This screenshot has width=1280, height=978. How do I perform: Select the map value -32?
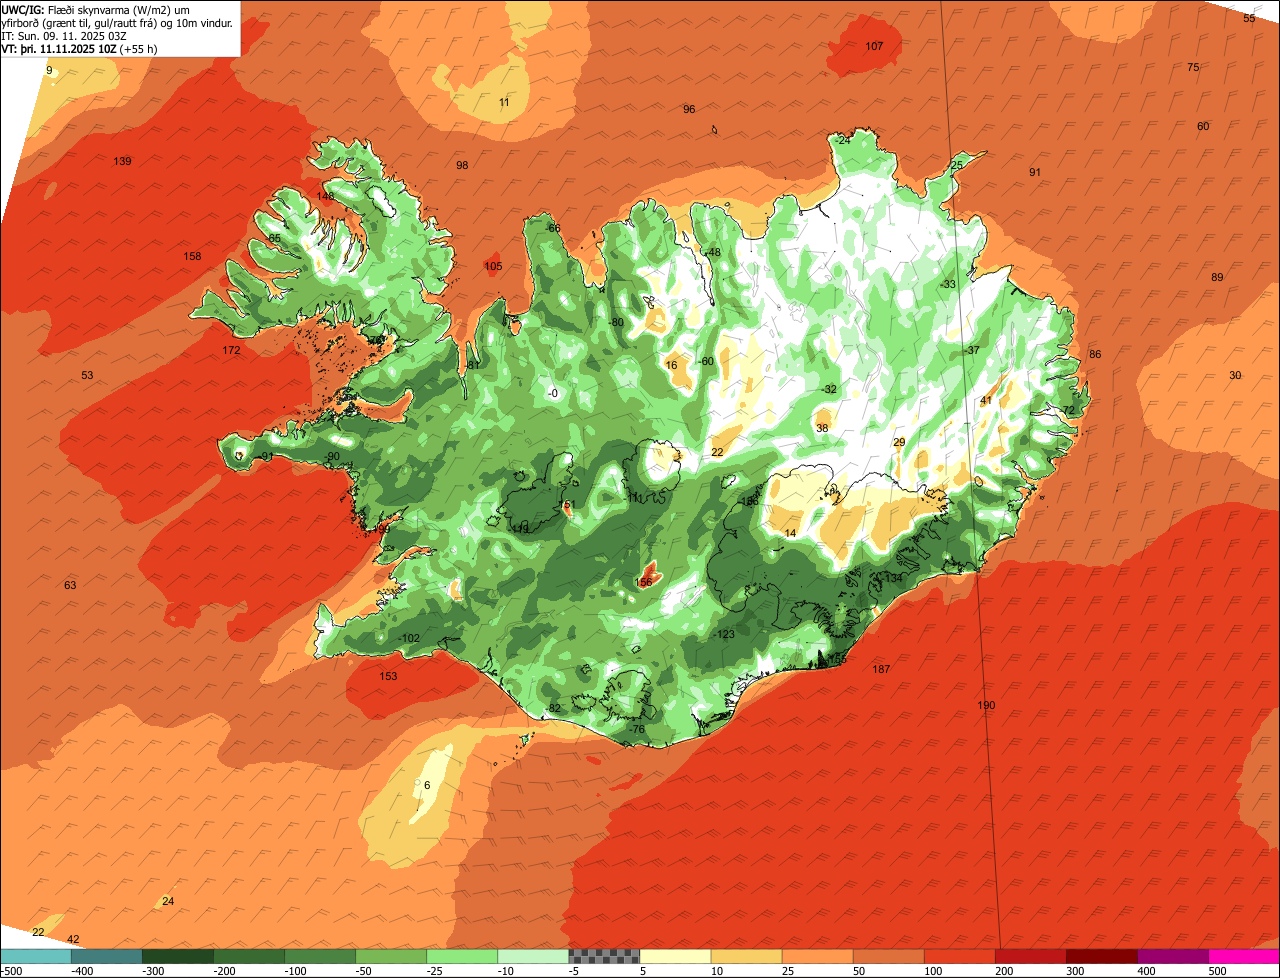828,389
